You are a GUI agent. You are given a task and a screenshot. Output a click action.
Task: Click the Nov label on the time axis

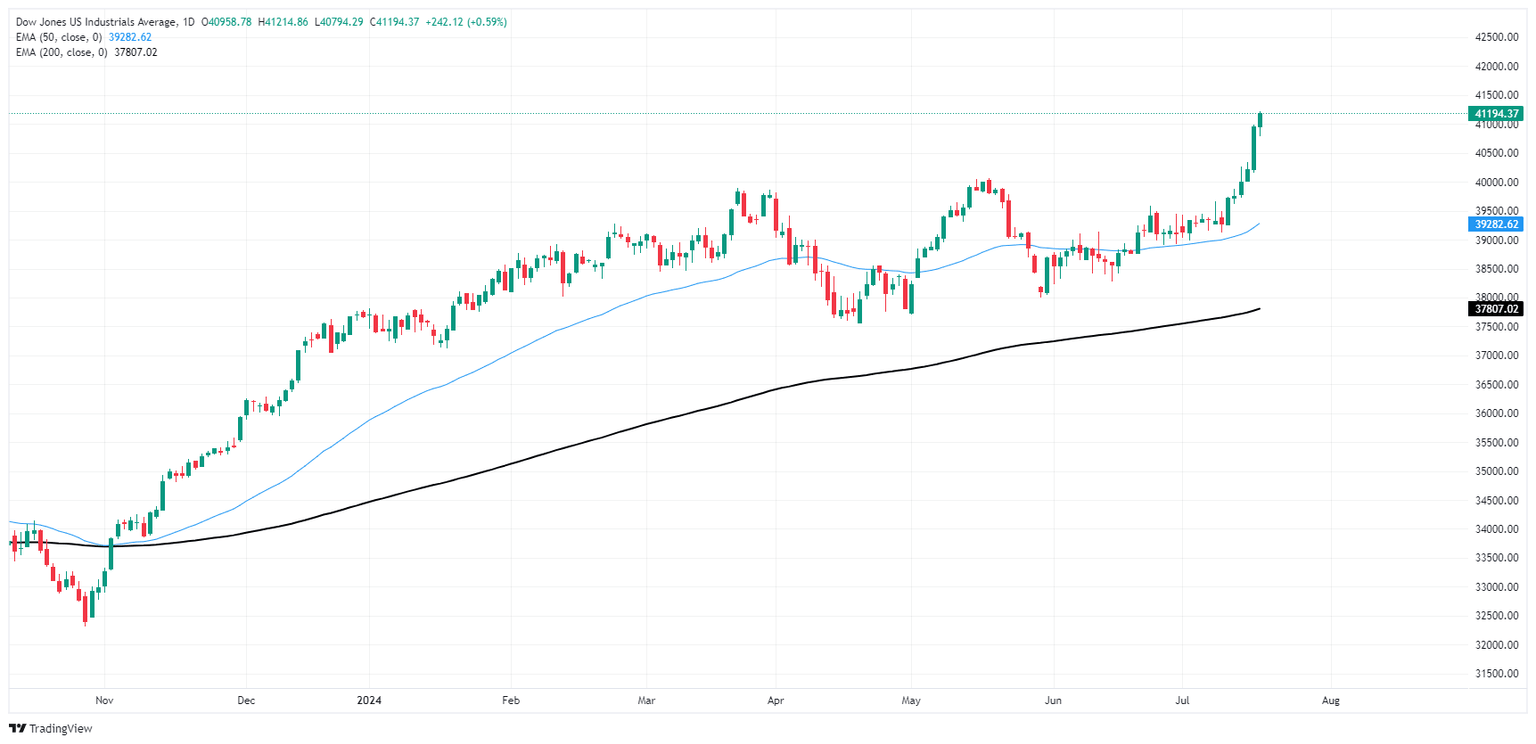click(x=103, y=699)
